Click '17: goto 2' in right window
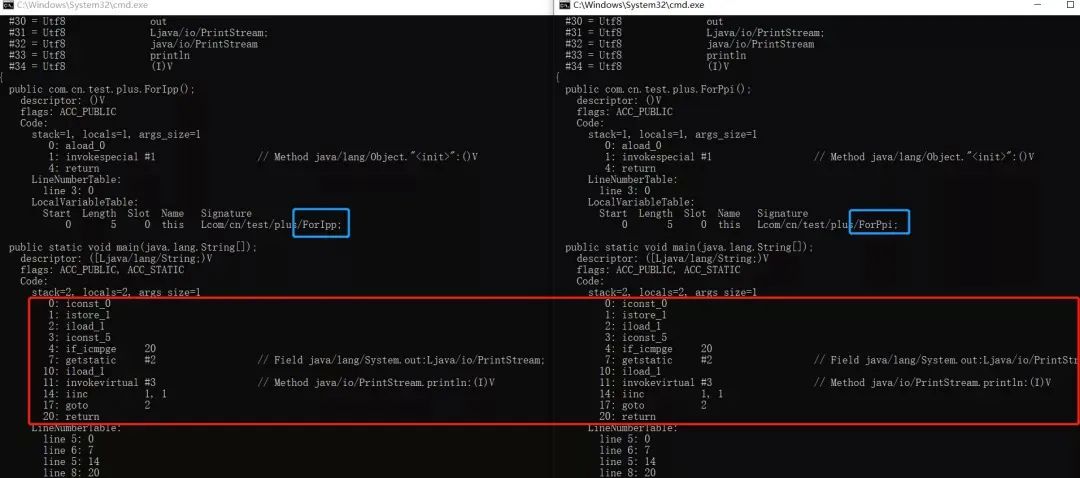1080x478 pixels. 653,406
